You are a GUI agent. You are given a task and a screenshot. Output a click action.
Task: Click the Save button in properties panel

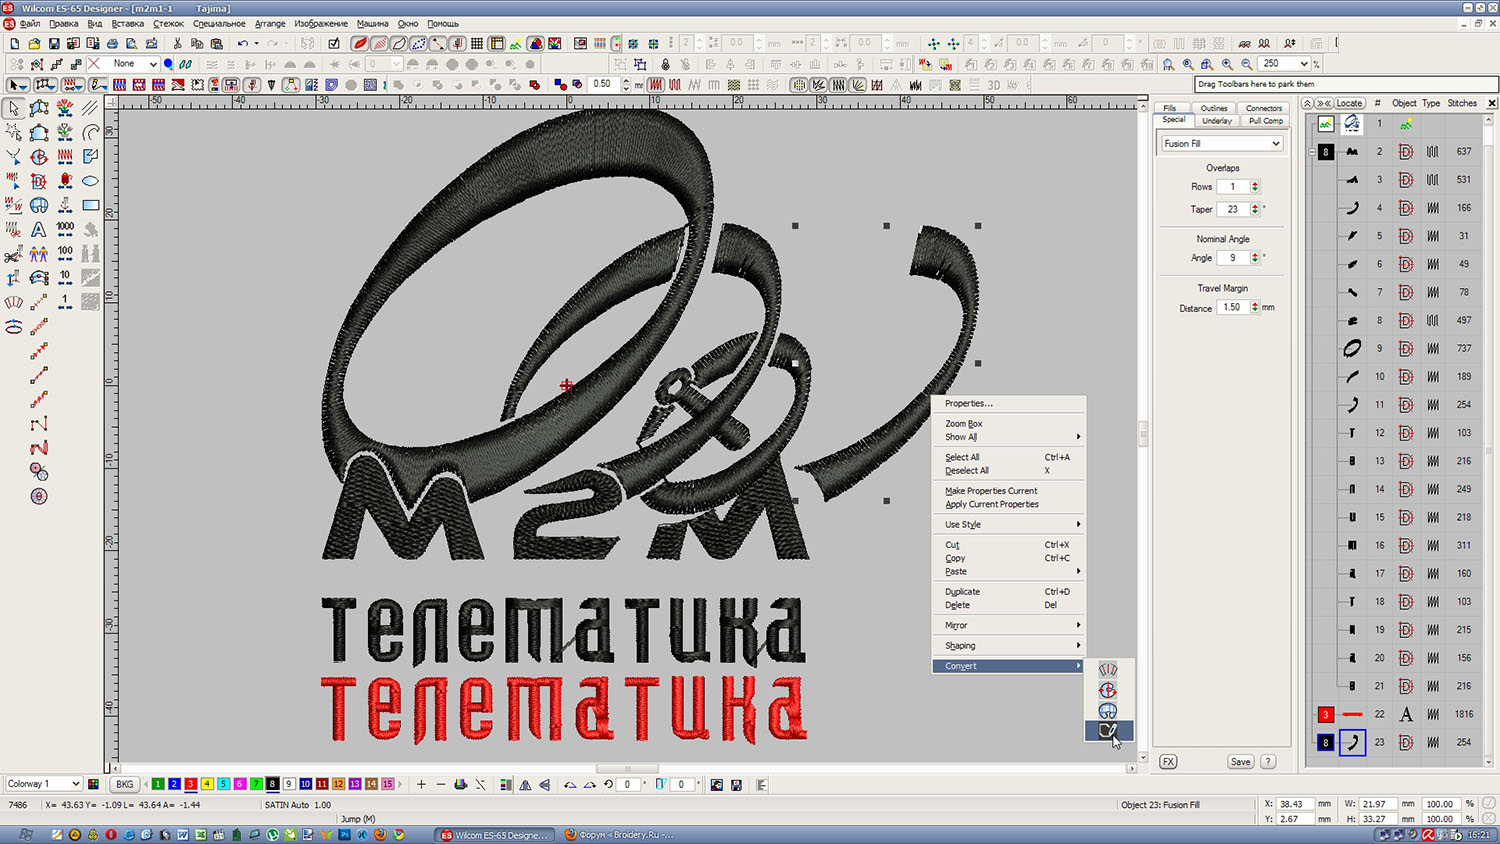pos(1240,762)
